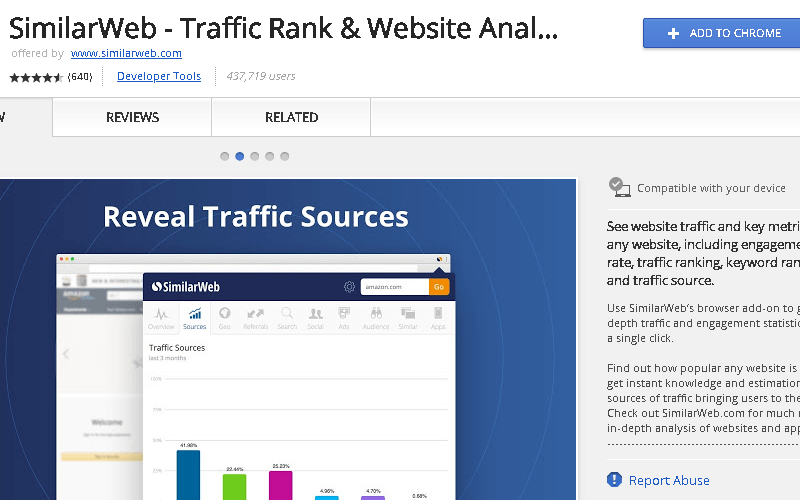
Task: Click the magenta 25.23% traffic bar
Action: (281, 485)
